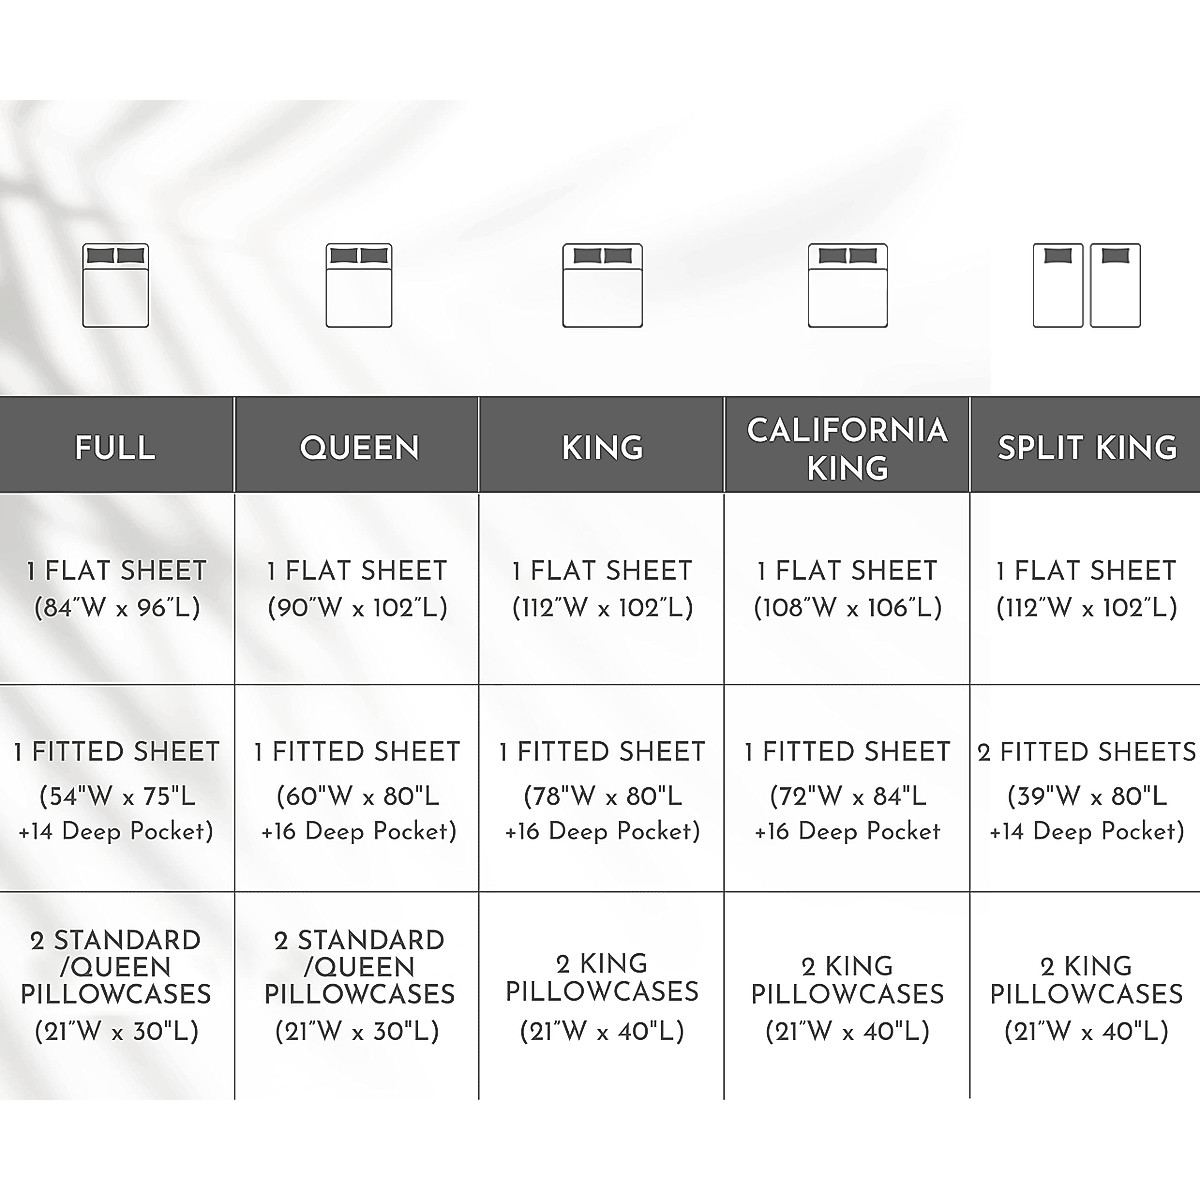Image resolution: width=1200 pixels, height=1200 pixels.
Task: Select the SPLIT KING column header
Action: pyautogui.click(x=1087, y=446)
